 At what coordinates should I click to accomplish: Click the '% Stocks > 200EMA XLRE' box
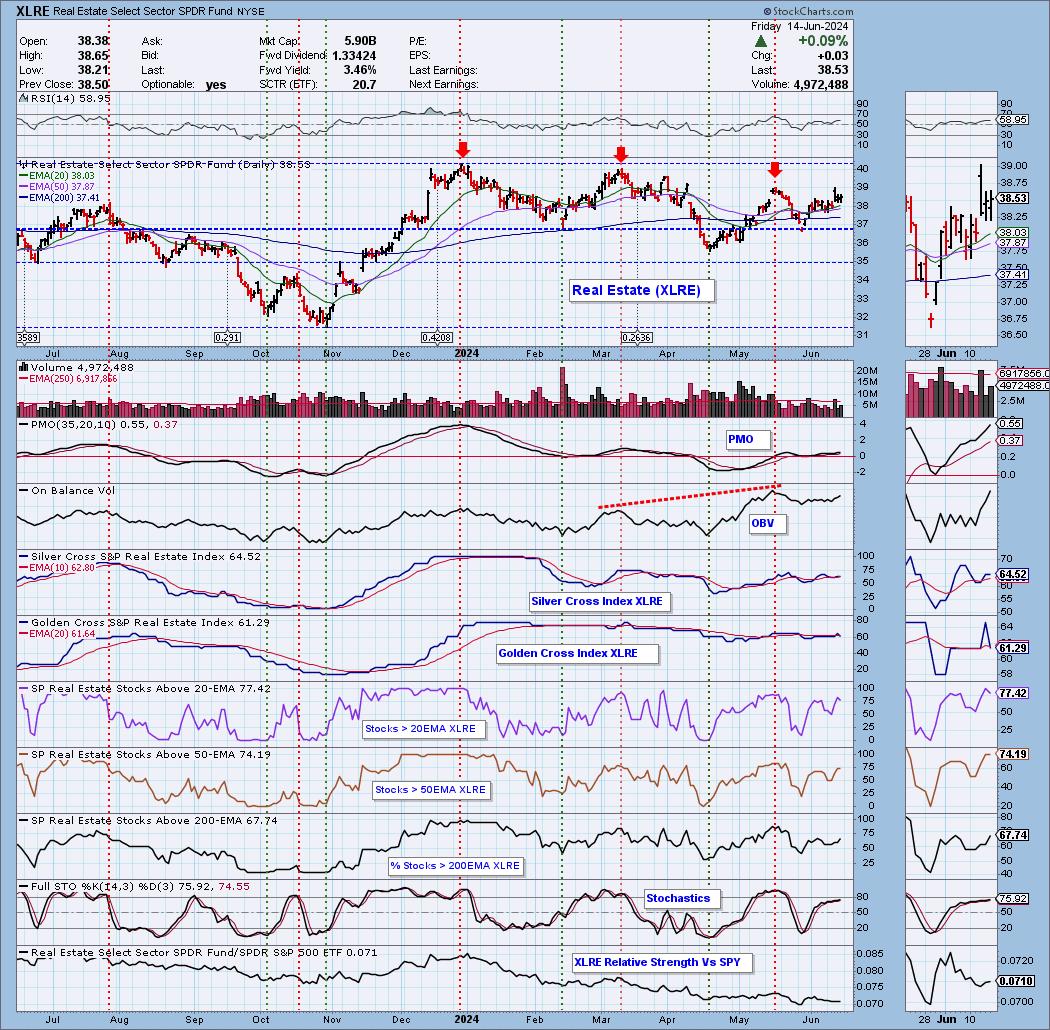456,866
